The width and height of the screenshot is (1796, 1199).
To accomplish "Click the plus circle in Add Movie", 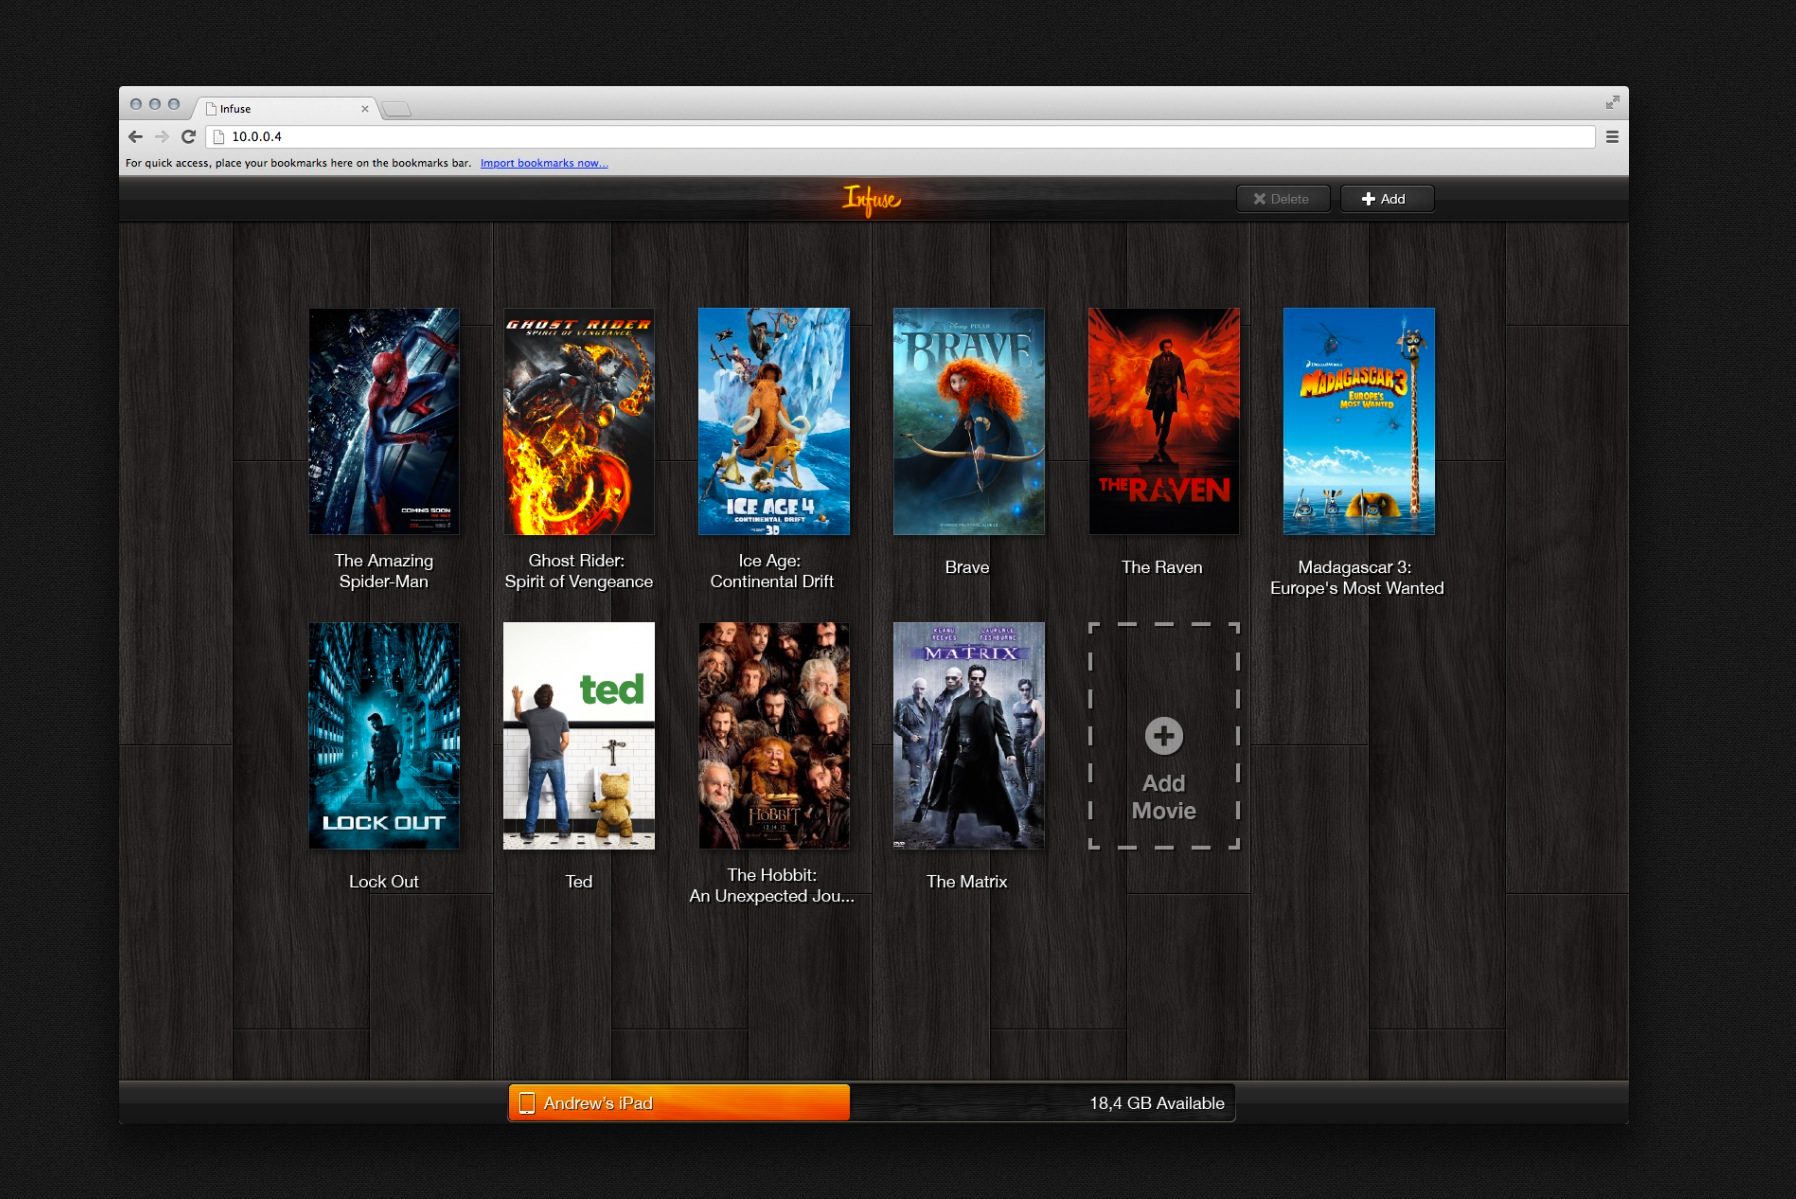I will (1163, 736).
